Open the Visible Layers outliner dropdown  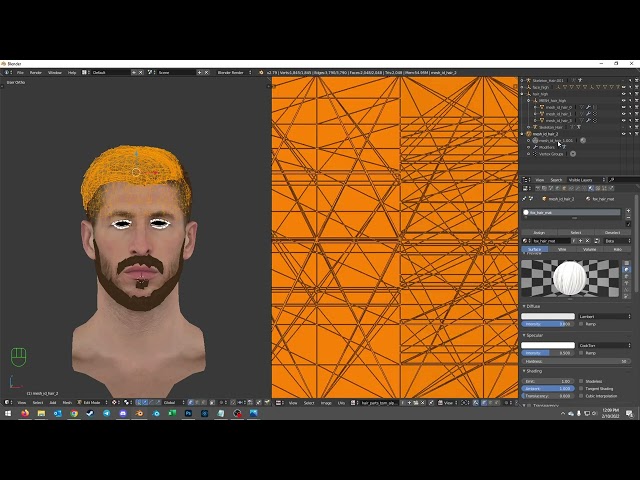586,180
